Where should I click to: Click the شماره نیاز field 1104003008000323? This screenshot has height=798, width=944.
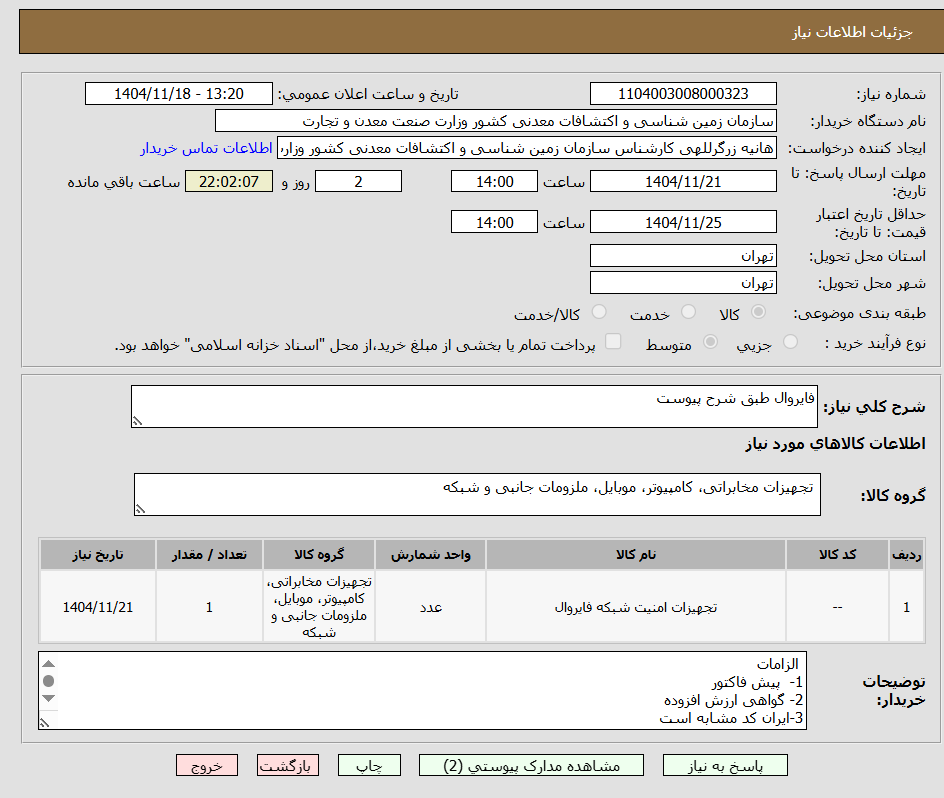(683, 94)
